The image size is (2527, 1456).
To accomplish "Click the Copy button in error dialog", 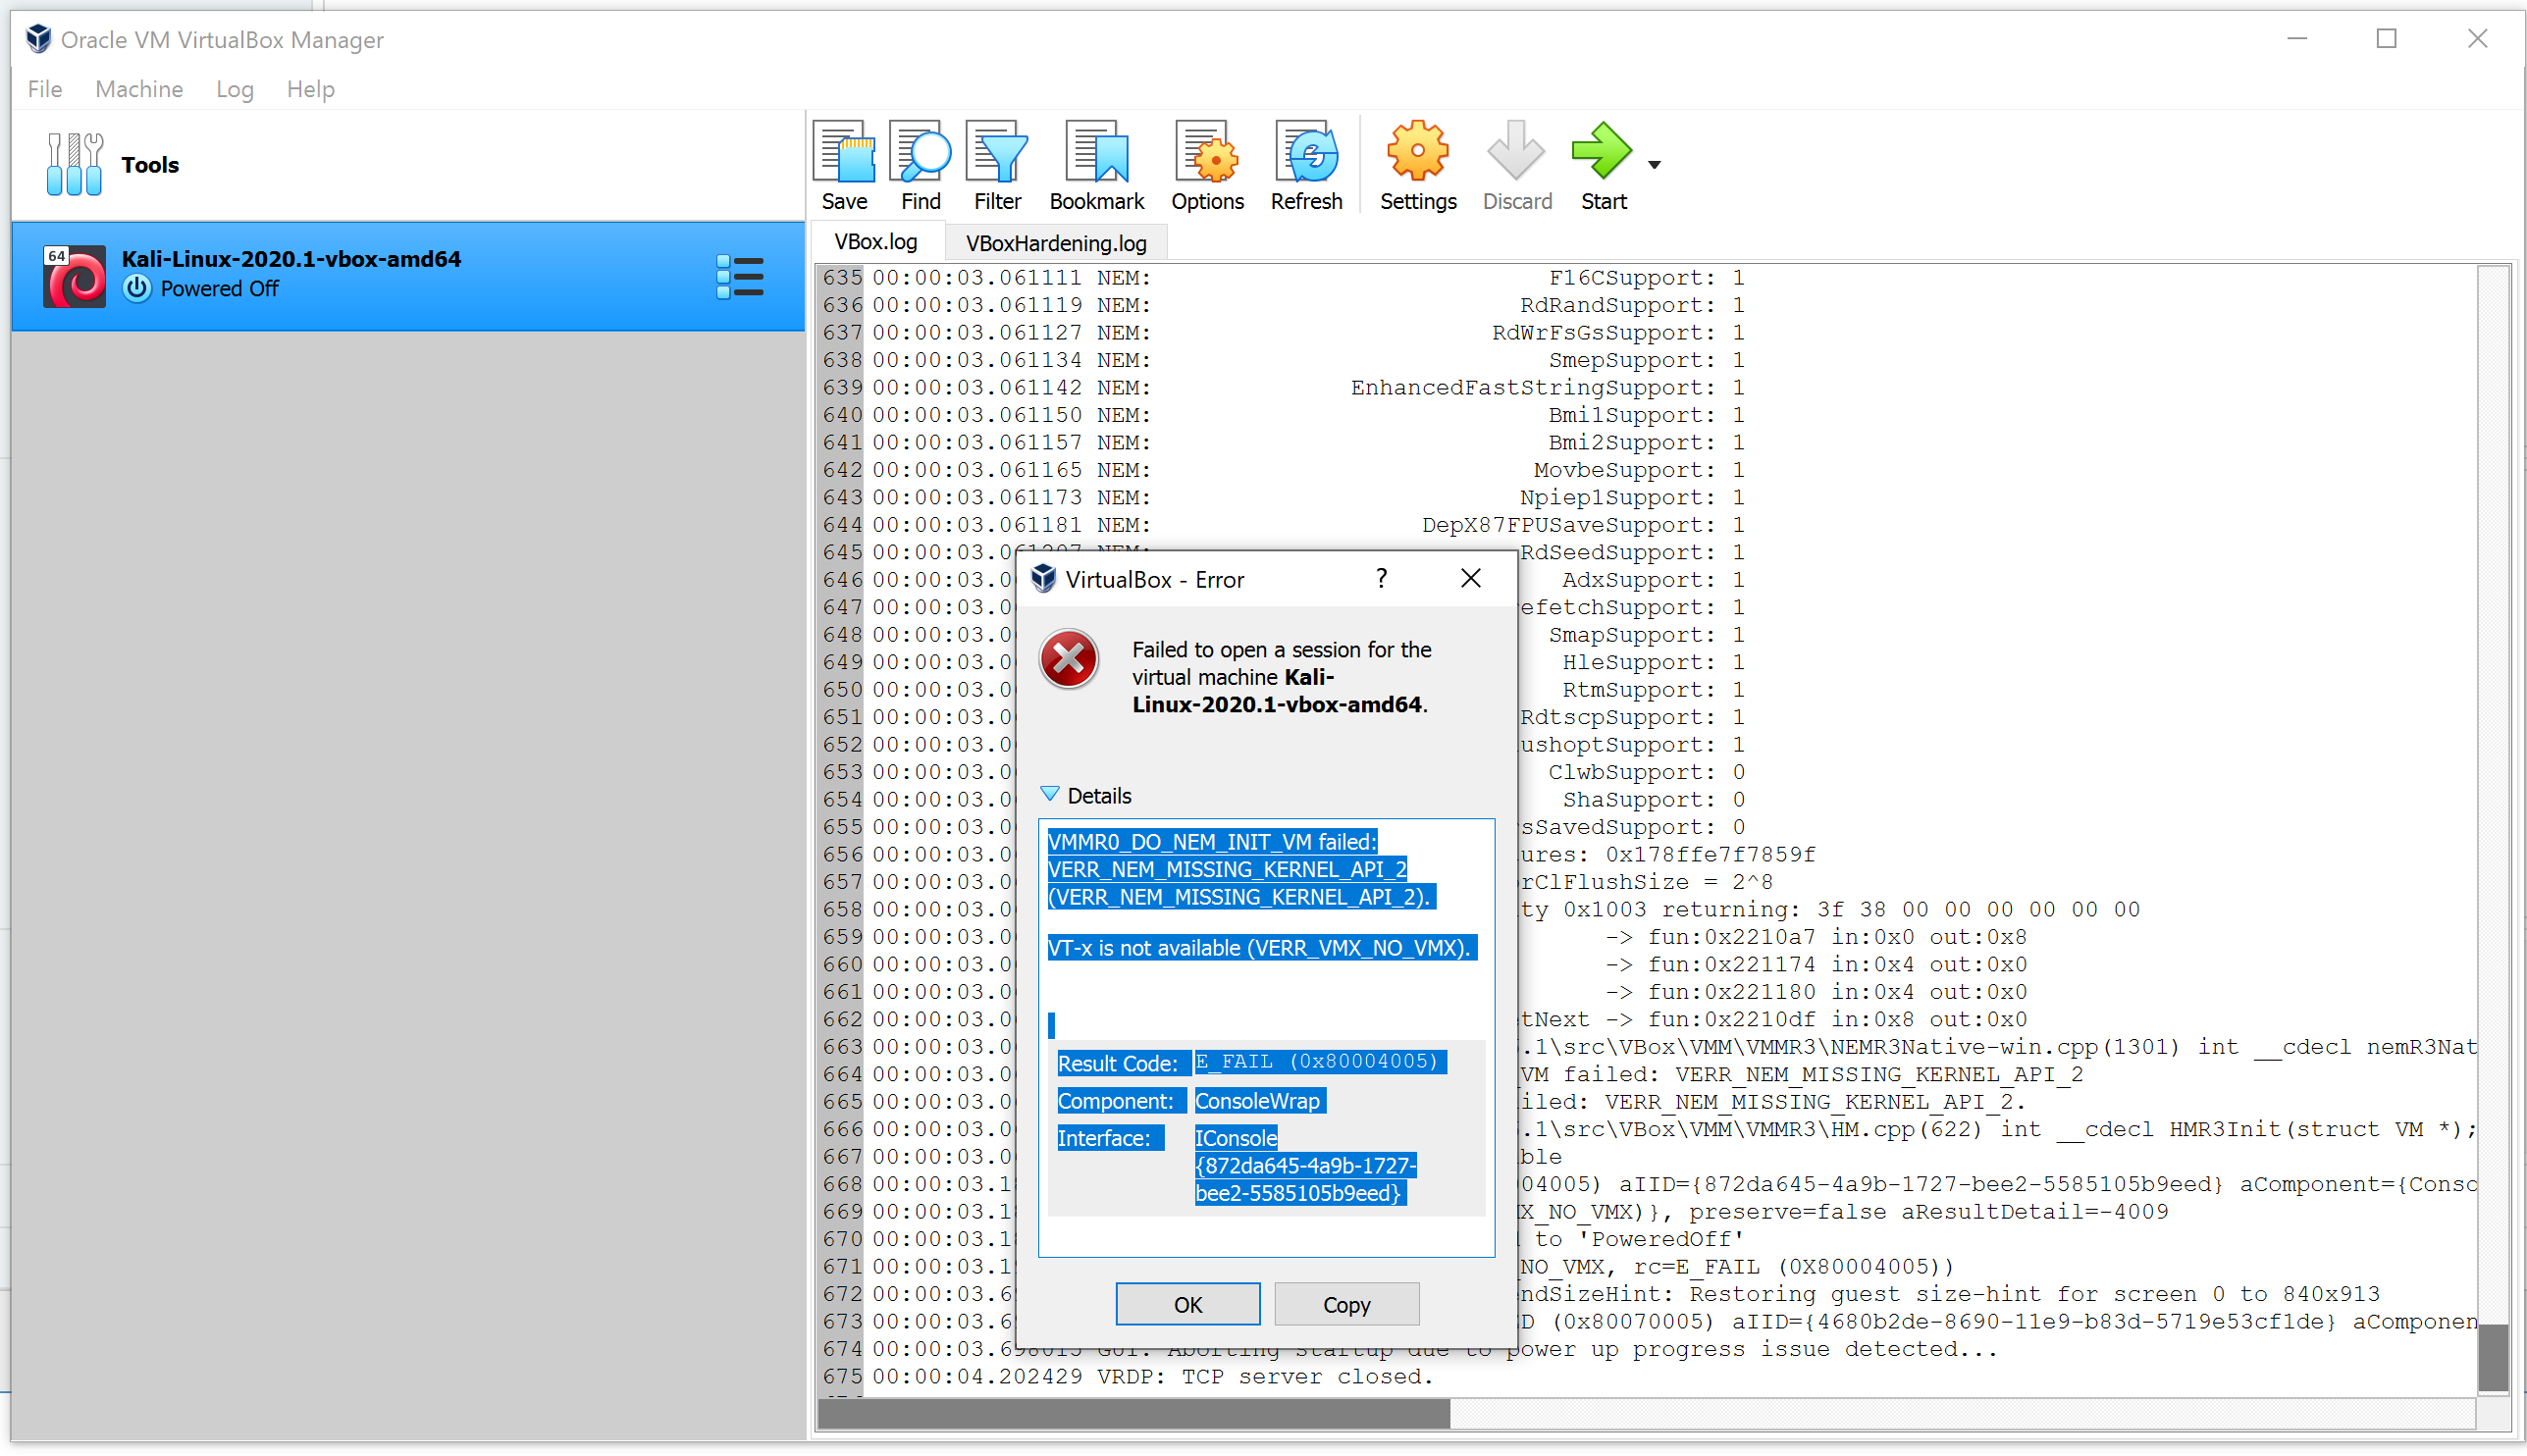I will click(x=1346, y=1305).
